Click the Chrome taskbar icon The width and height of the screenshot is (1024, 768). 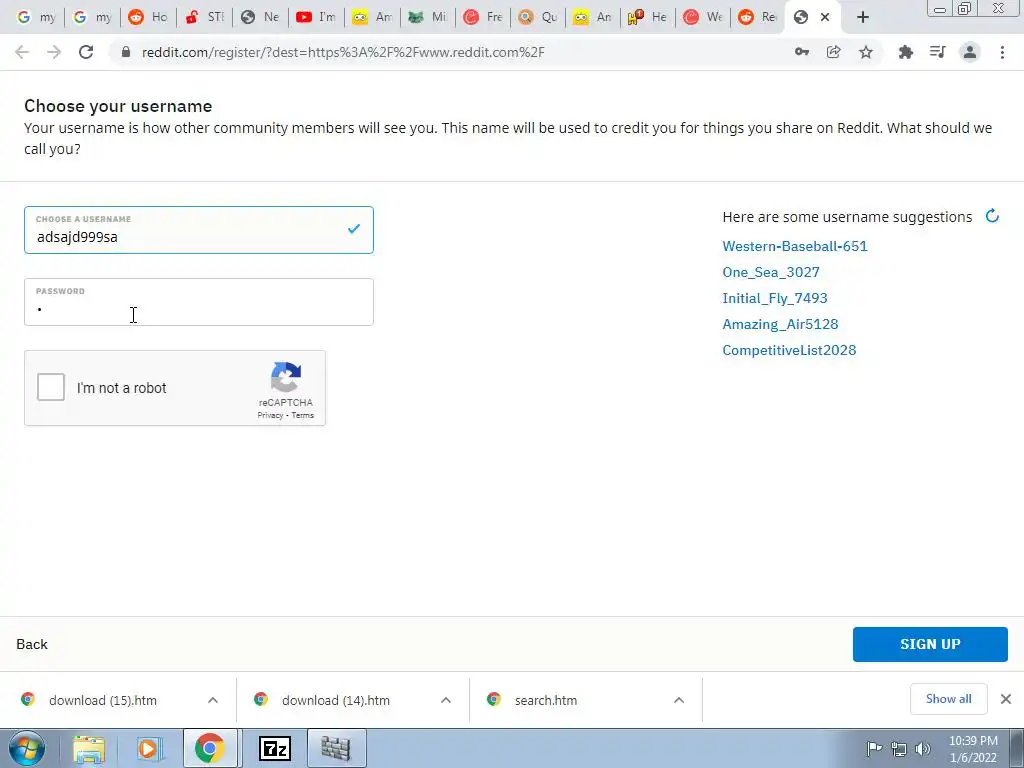pyautogui.click(x=210, y=748)
